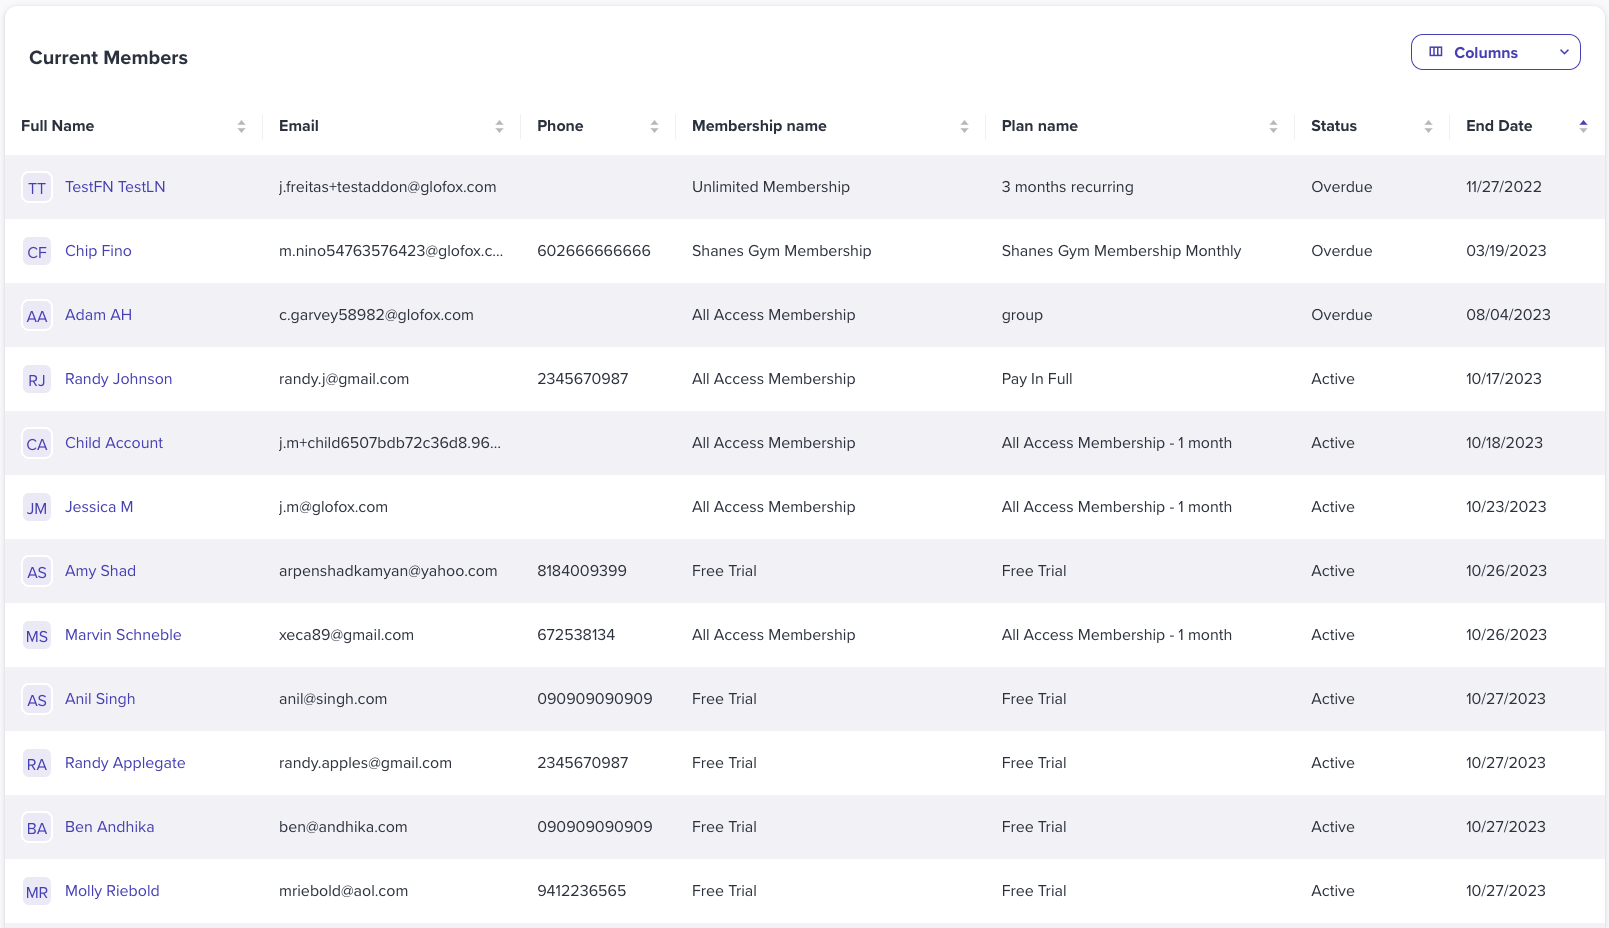The image size is (1609, 928).
Task: Click the End Date column header
Action: (x=1499, y=126)
